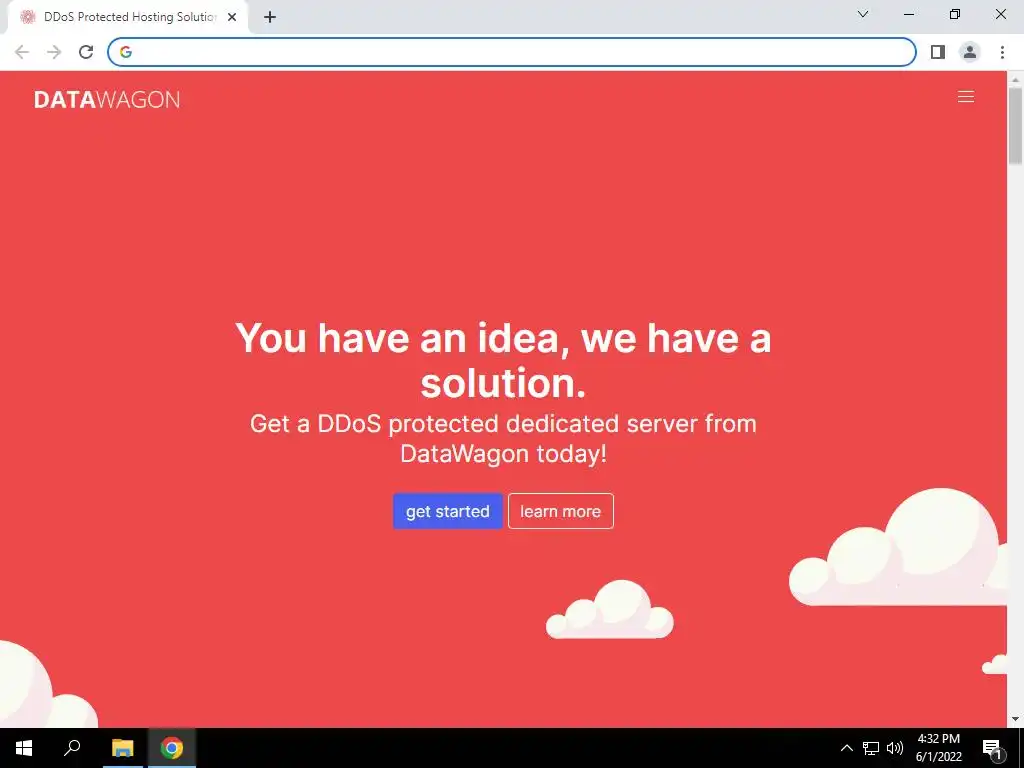Restore down the Chrome window
1024x768 pixels.
[x=955, y=14]
